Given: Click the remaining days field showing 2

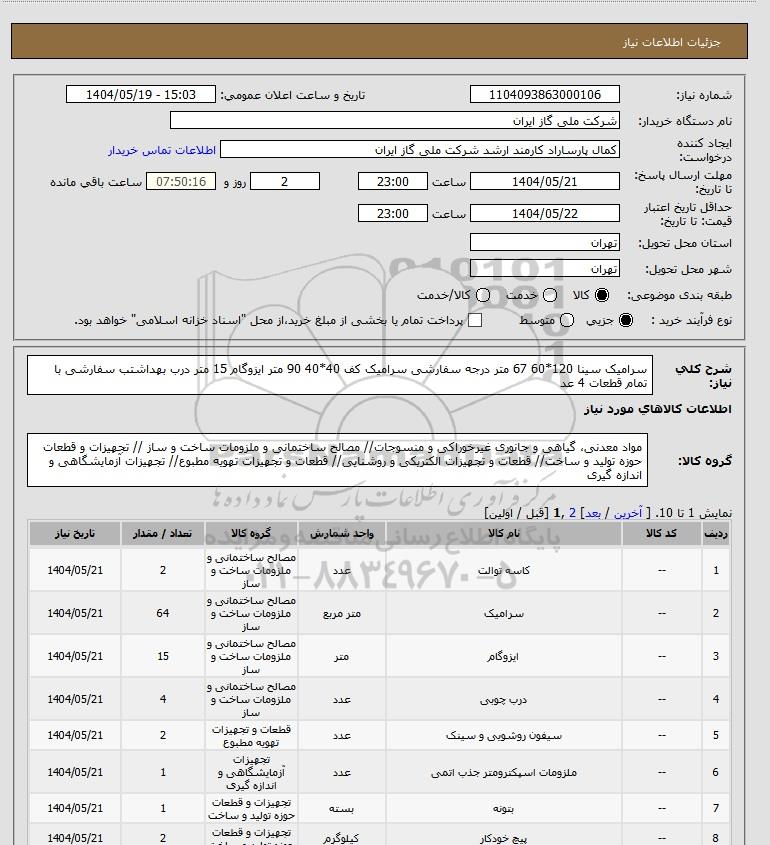Looking at the screenshot, I should click(x=285, y=181).
